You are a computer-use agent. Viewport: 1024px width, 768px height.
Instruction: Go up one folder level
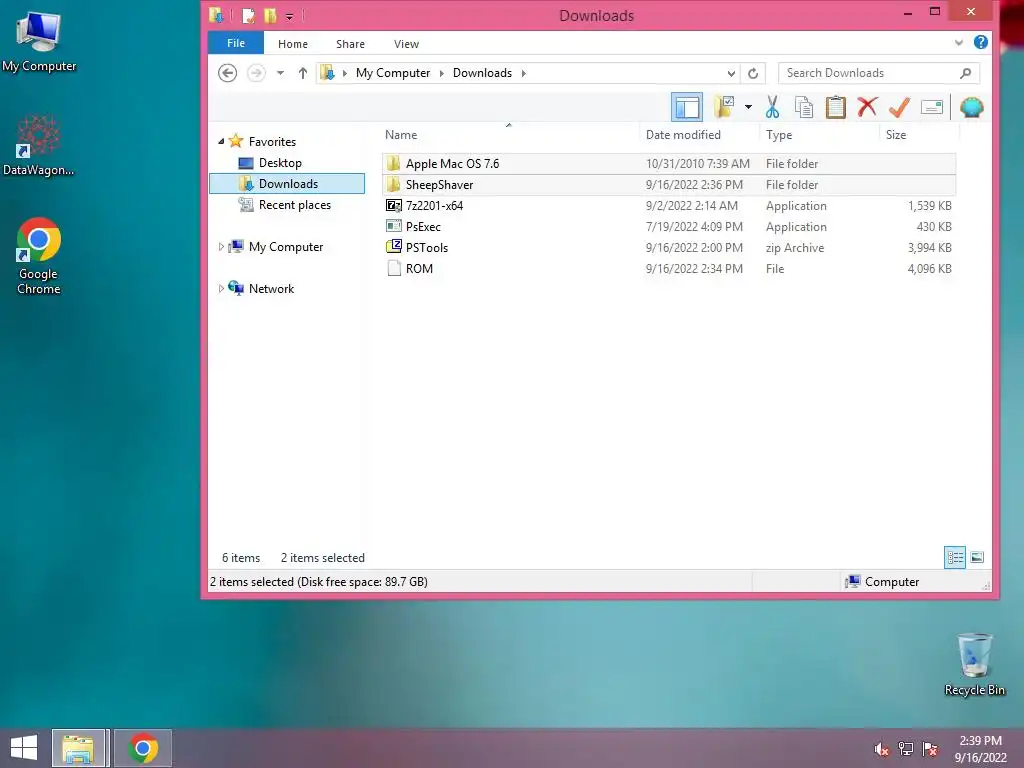click(302, 73)
